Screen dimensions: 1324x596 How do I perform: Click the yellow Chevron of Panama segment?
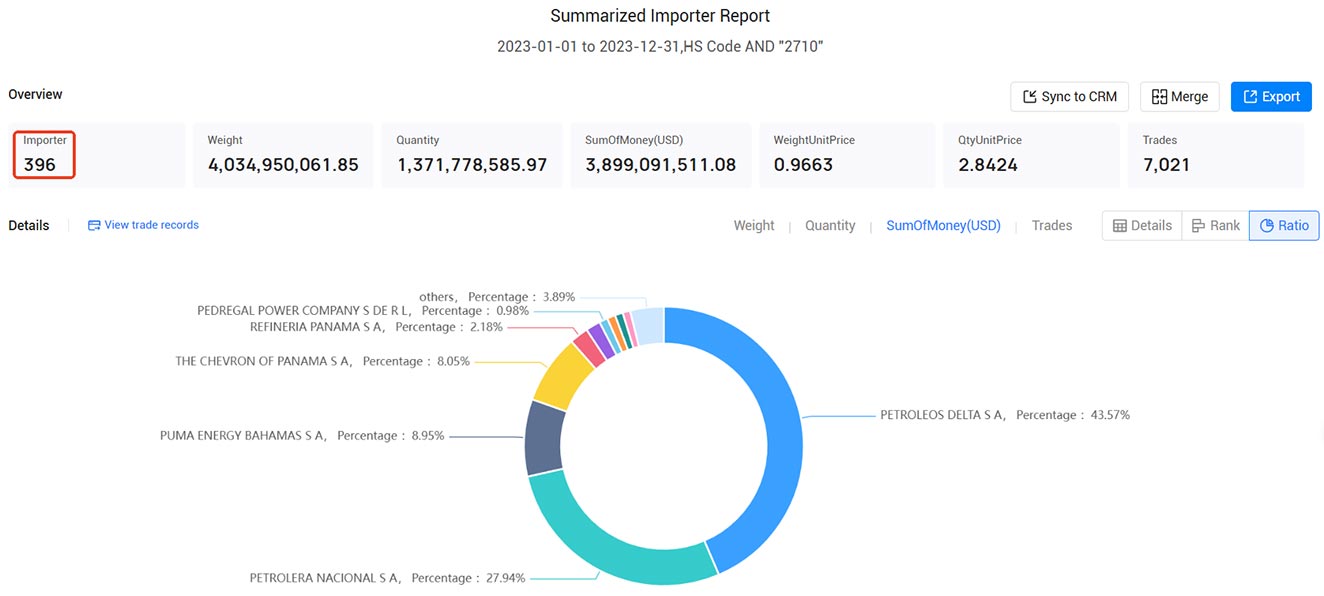(565, 375)
